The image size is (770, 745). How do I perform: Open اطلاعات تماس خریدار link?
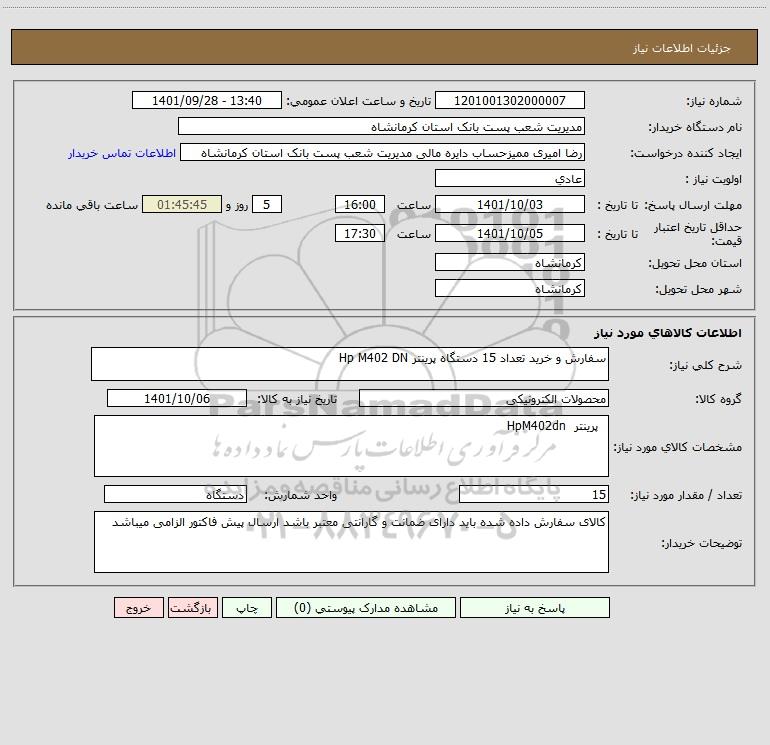click(122, 153)
